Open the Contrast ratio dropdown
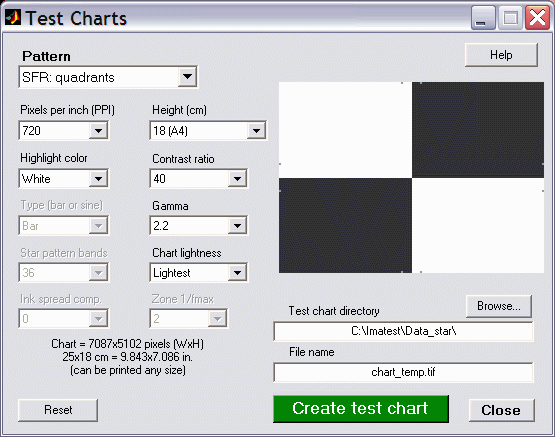 coord(199,178)
